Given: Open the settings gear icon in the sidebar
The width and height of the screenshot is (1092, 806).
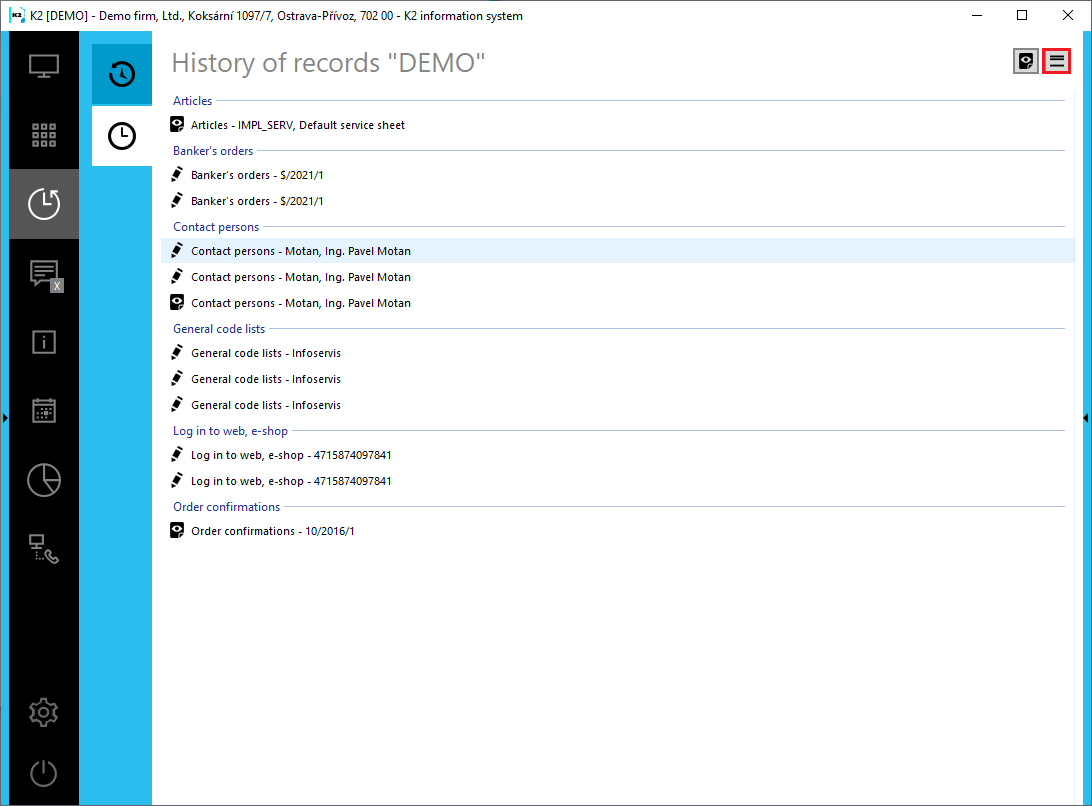Looking at the screenshot, I should [44, 712].
